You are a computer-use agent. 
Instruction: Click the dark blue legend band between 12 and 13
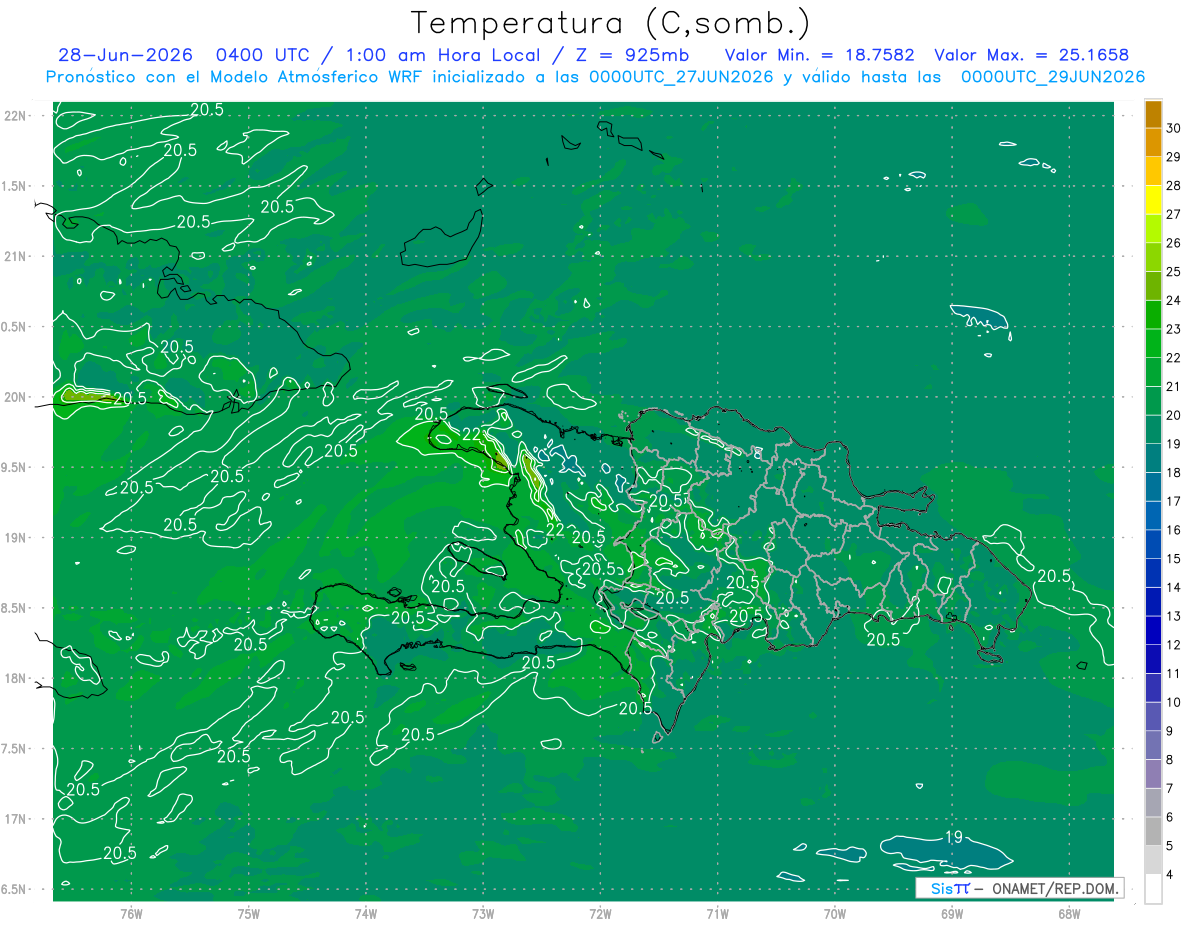(1153, 631)
